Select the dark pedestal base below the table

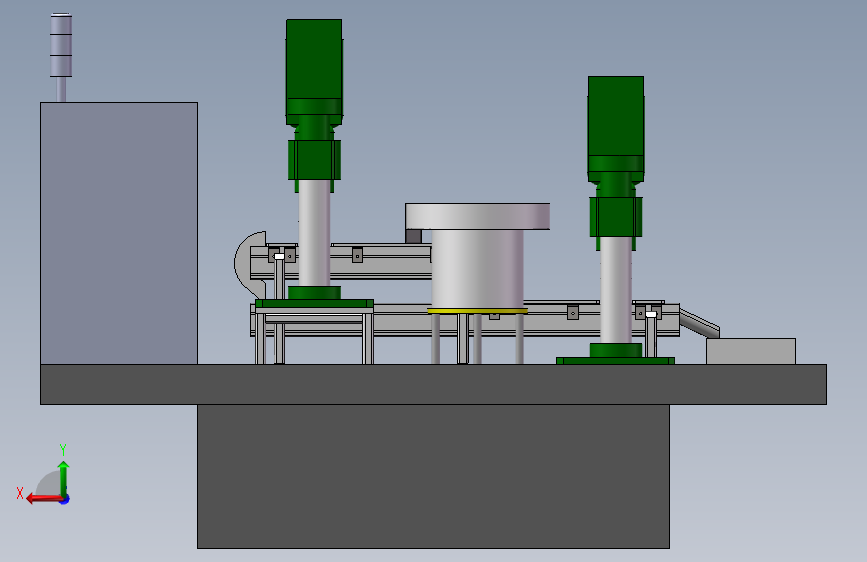(x=434, y=476)
